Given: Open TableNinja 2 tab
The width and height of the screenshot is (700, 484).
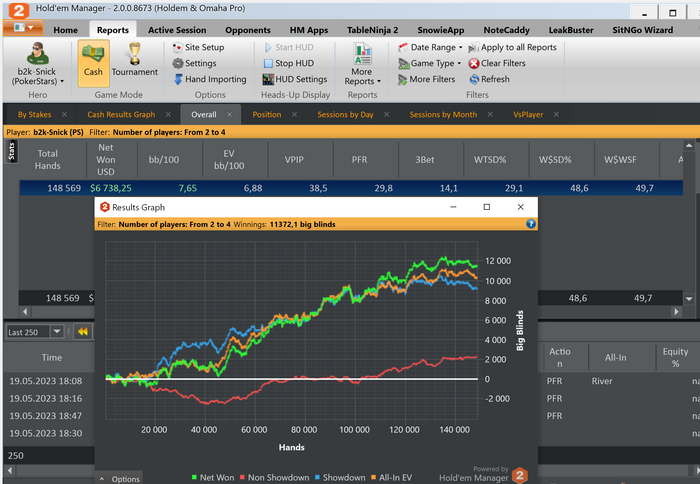Looking at the screenshot, I should click(372, 30).
